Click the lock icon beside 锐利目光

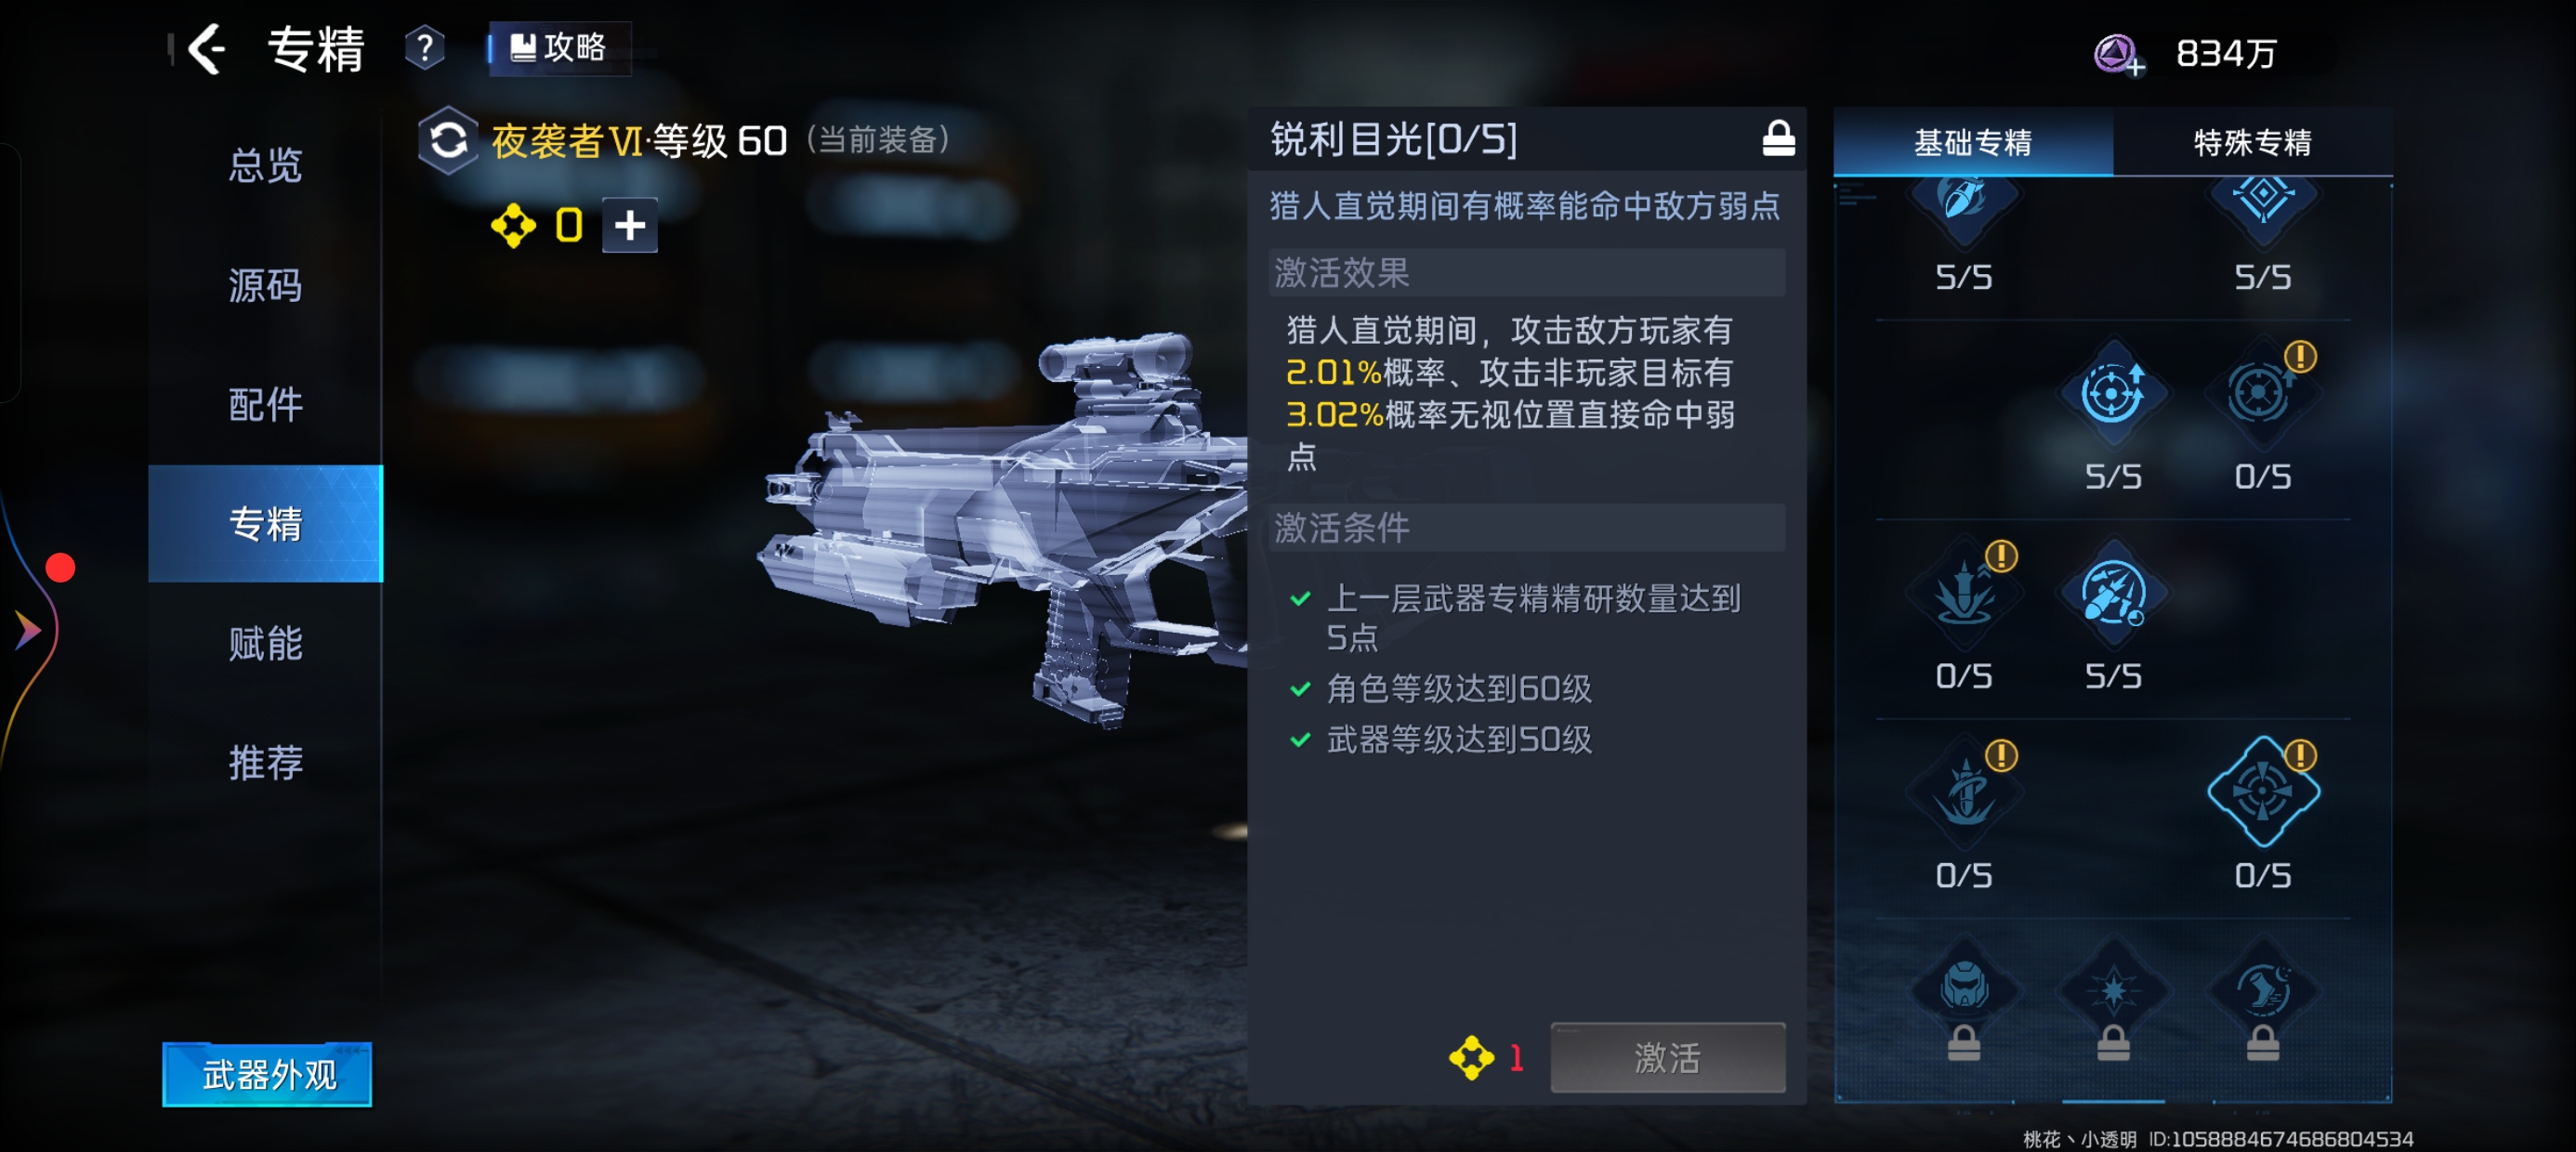pos(1778,138)
